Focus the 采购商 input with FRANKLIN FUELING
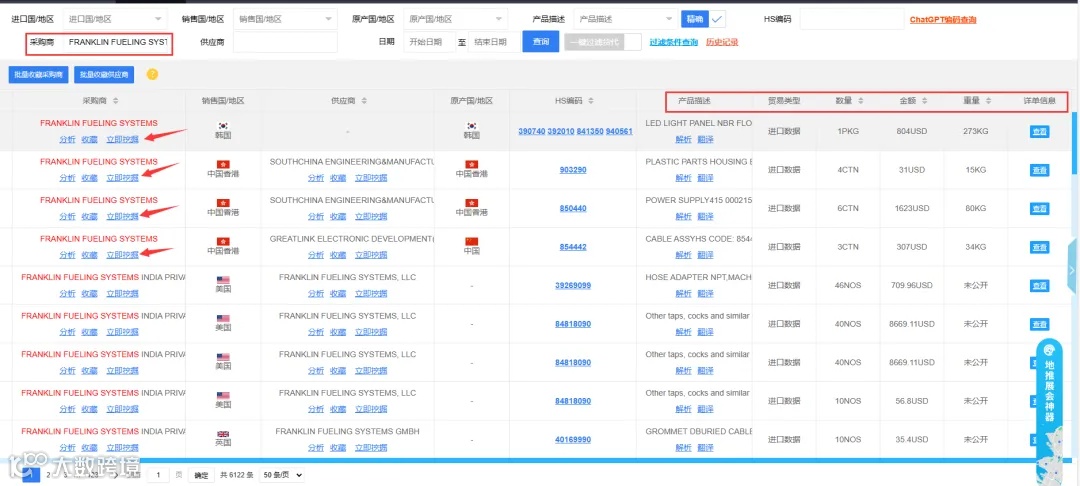The image size is (1080, 486). pyautogui.click(x=116, y=42)
